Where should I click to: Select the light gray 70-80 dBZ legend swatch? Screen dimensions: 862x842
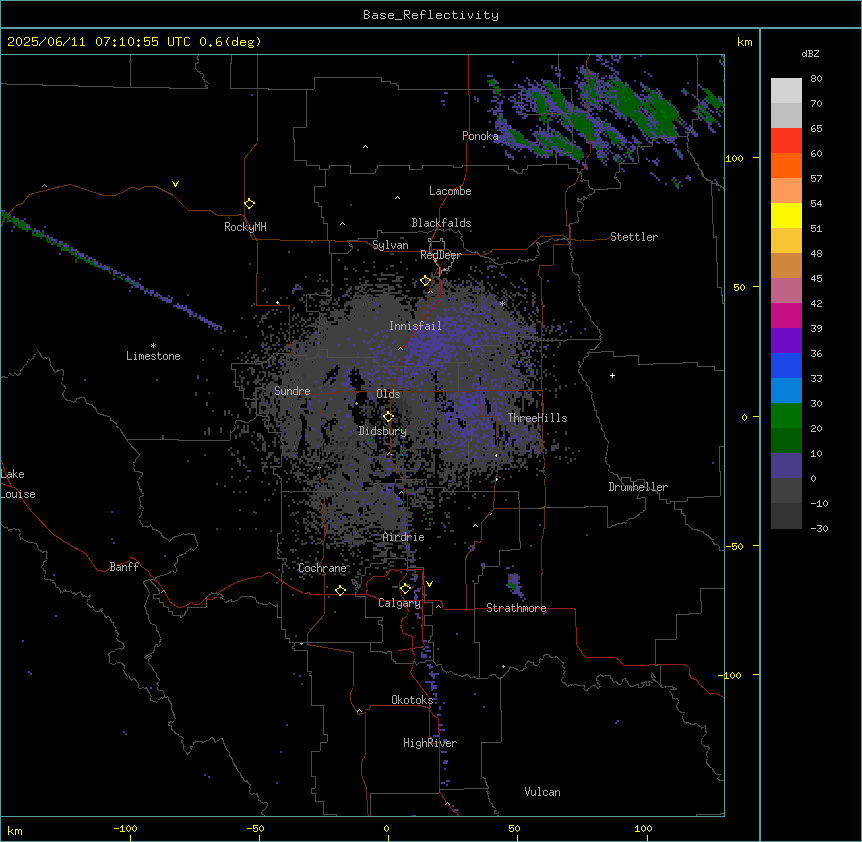[786, 91]
